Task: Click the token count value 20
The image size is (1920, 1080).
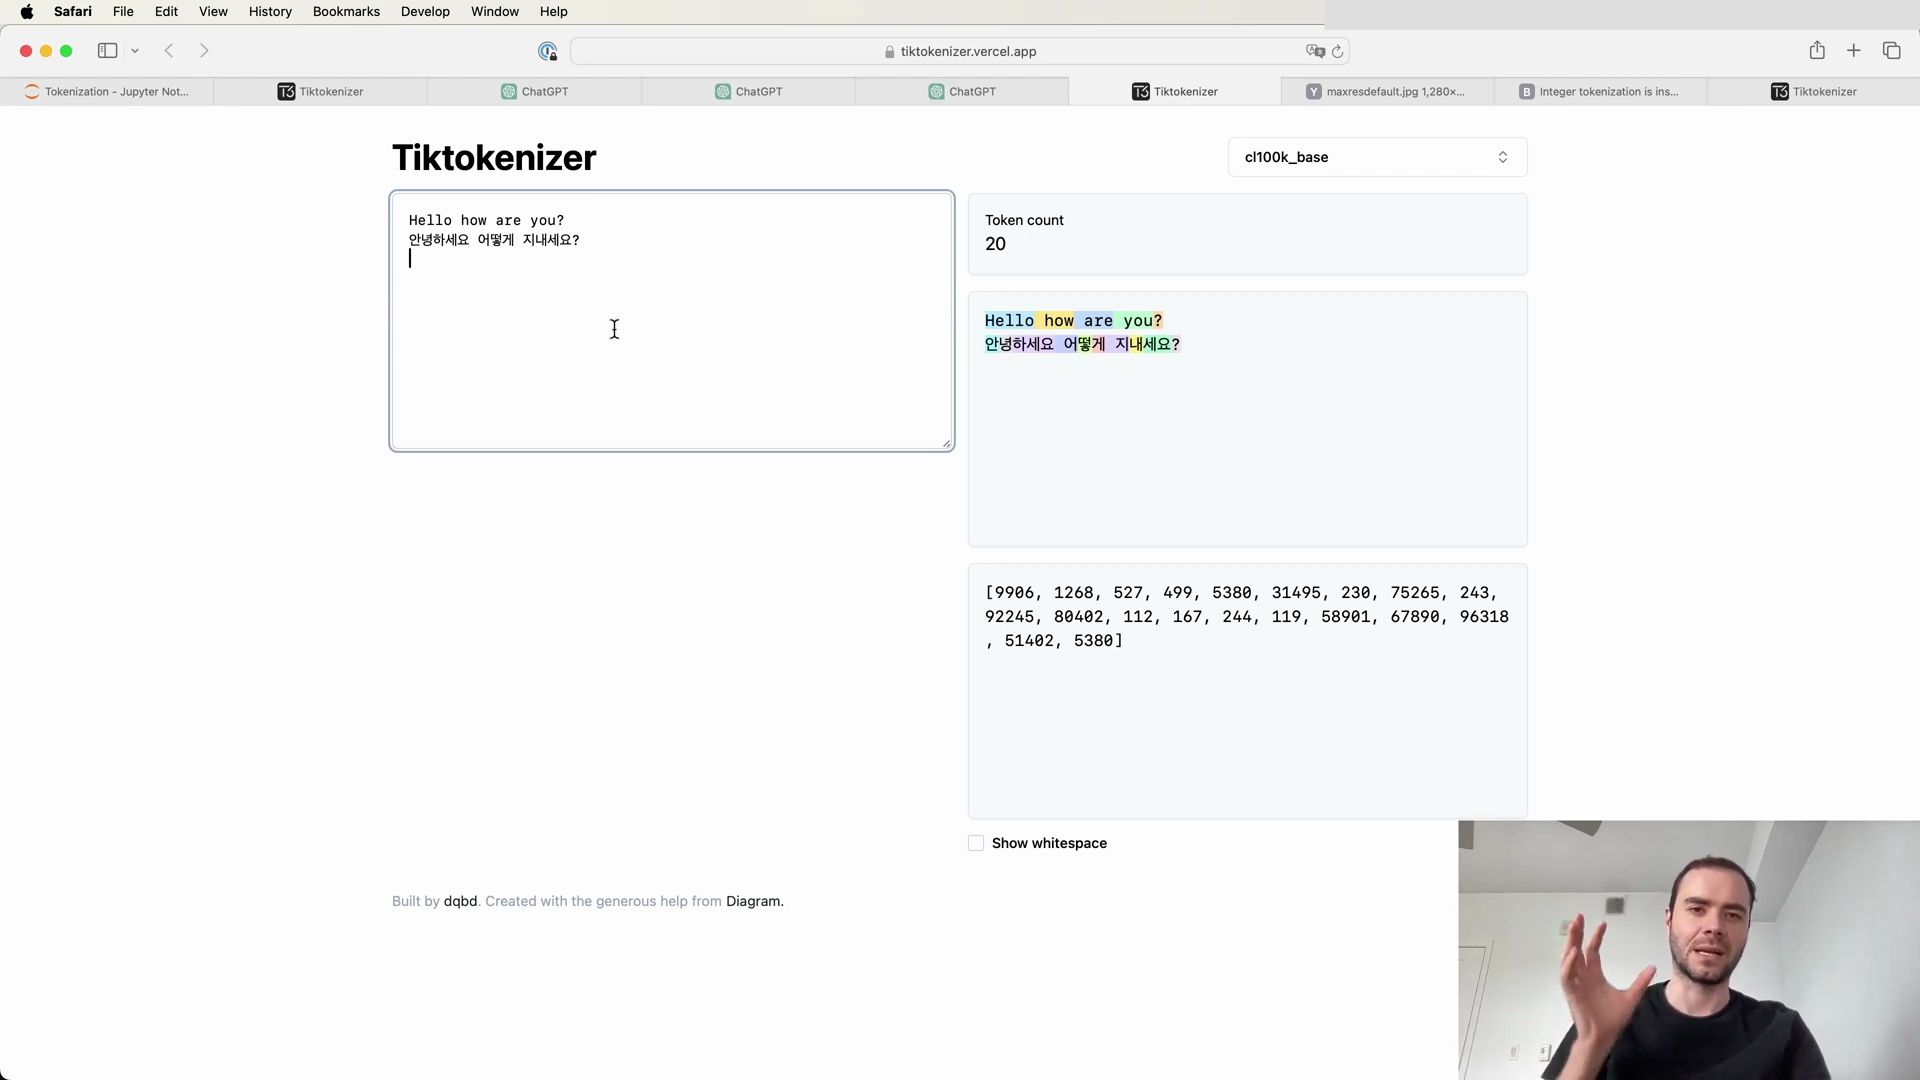Action: (x=995, y=244)
